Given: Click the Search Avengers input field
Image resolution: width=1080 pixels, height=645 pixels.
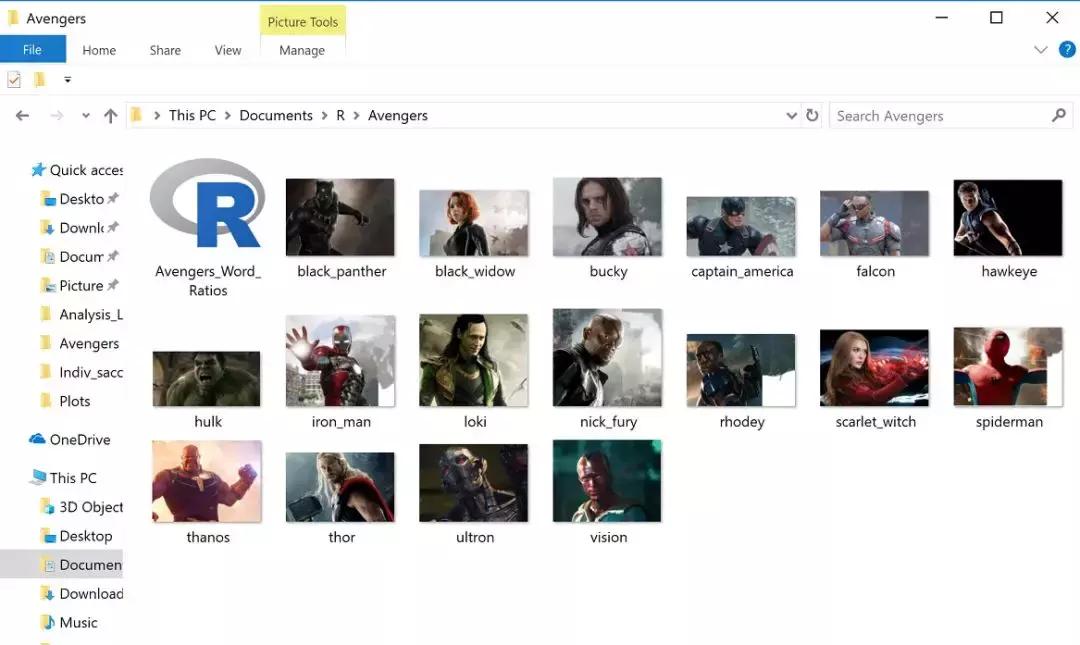Looking at the screenshot, I should tap(940, 116).
